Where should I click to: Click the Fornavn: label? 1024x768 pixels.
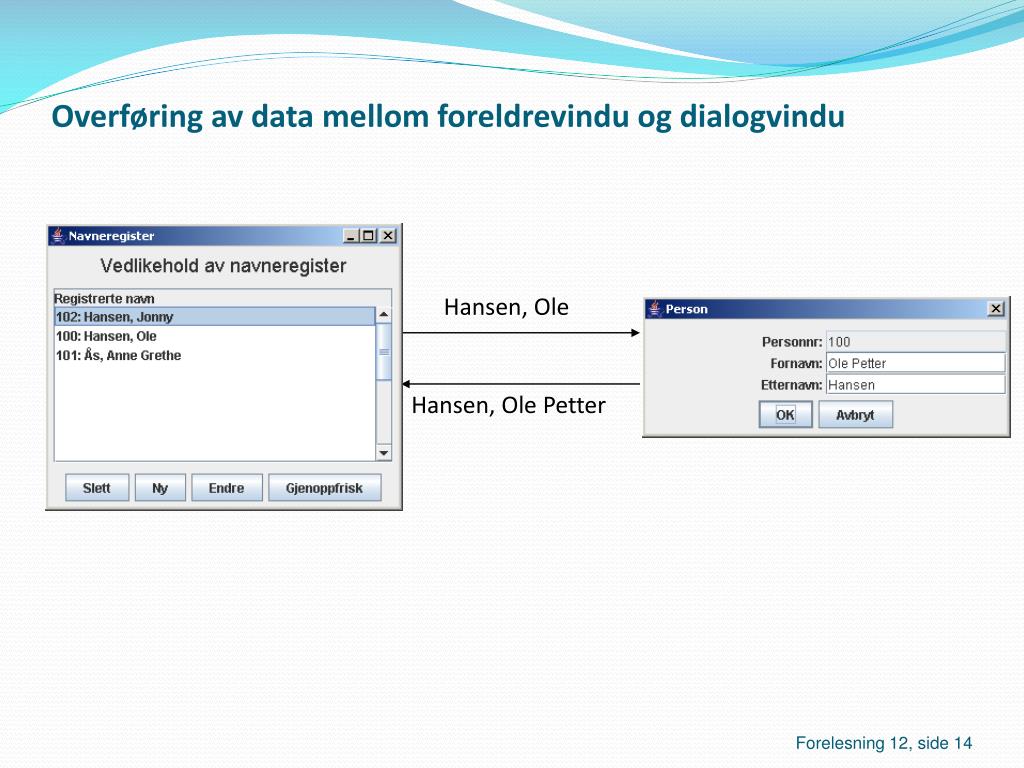pyautogui.click(x=797, y=363)
